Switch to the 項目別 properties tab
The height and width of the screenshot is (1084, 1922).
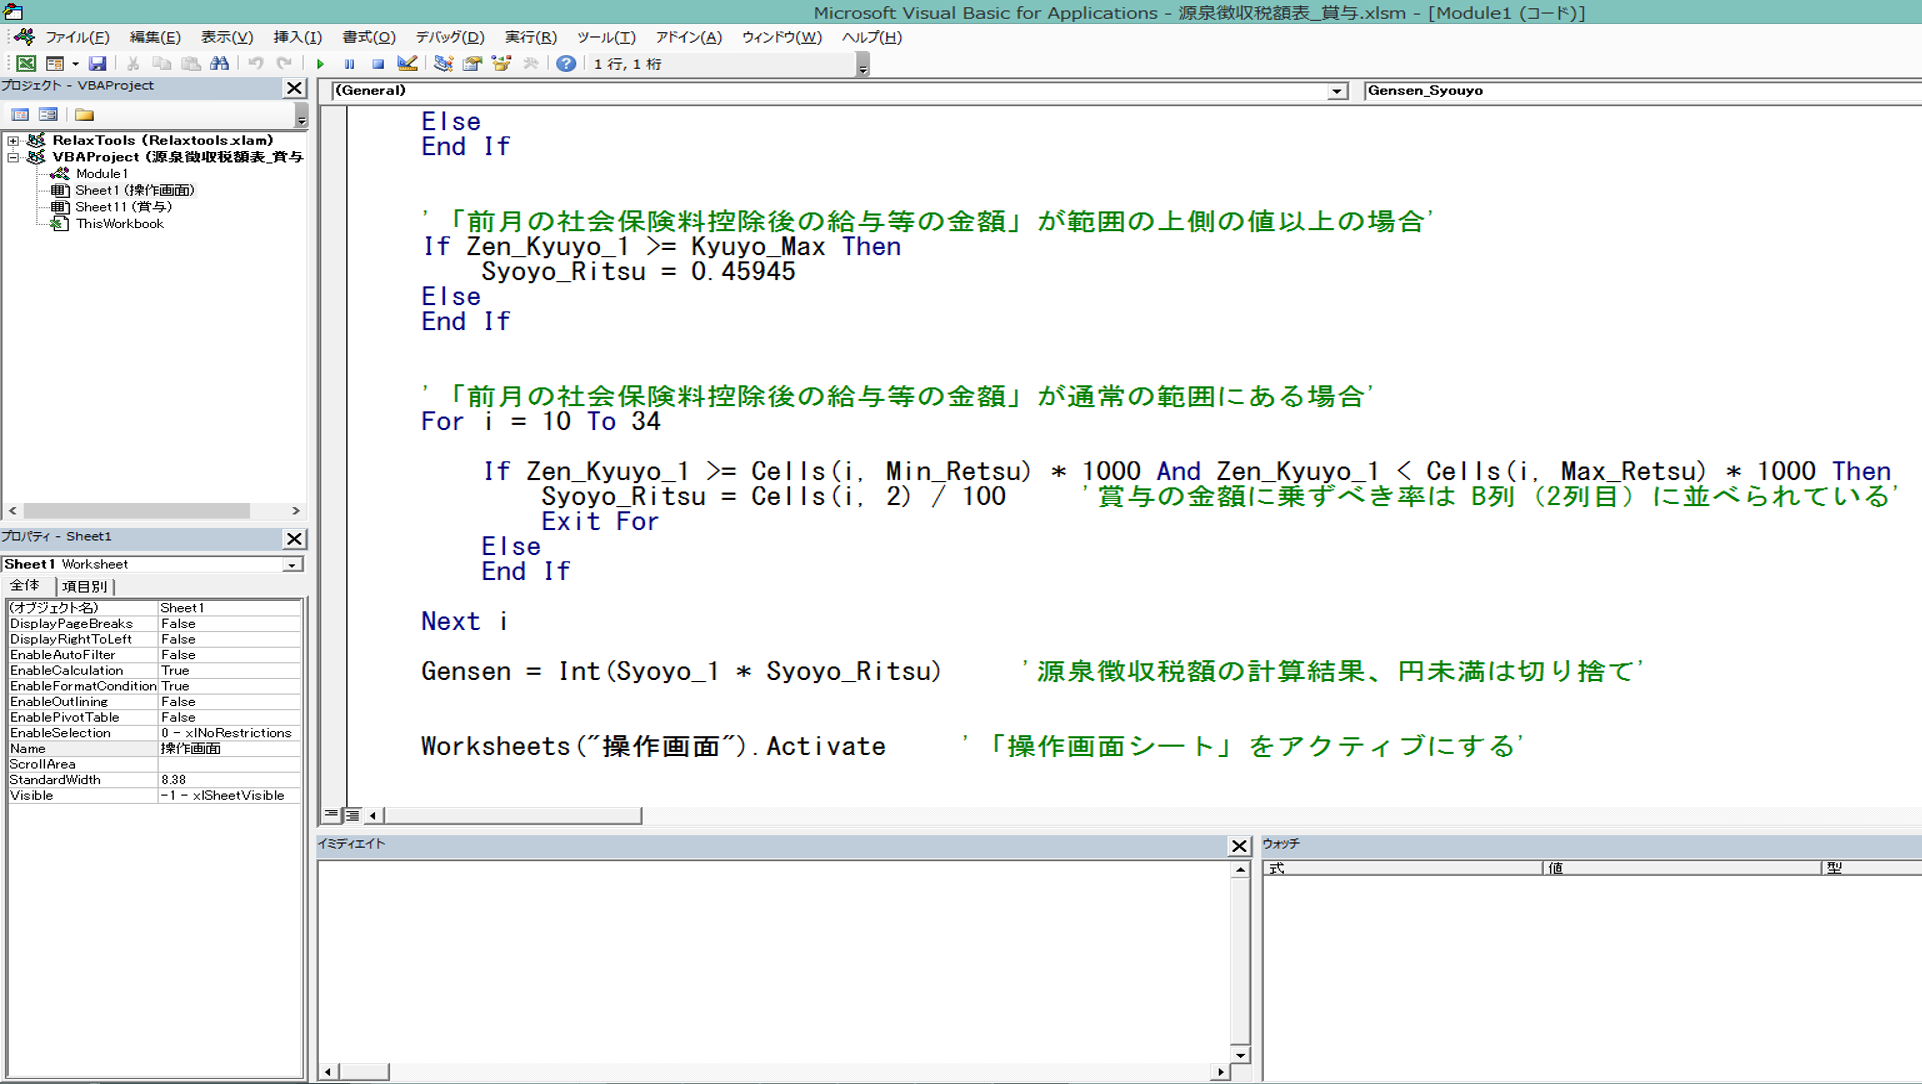85,586
